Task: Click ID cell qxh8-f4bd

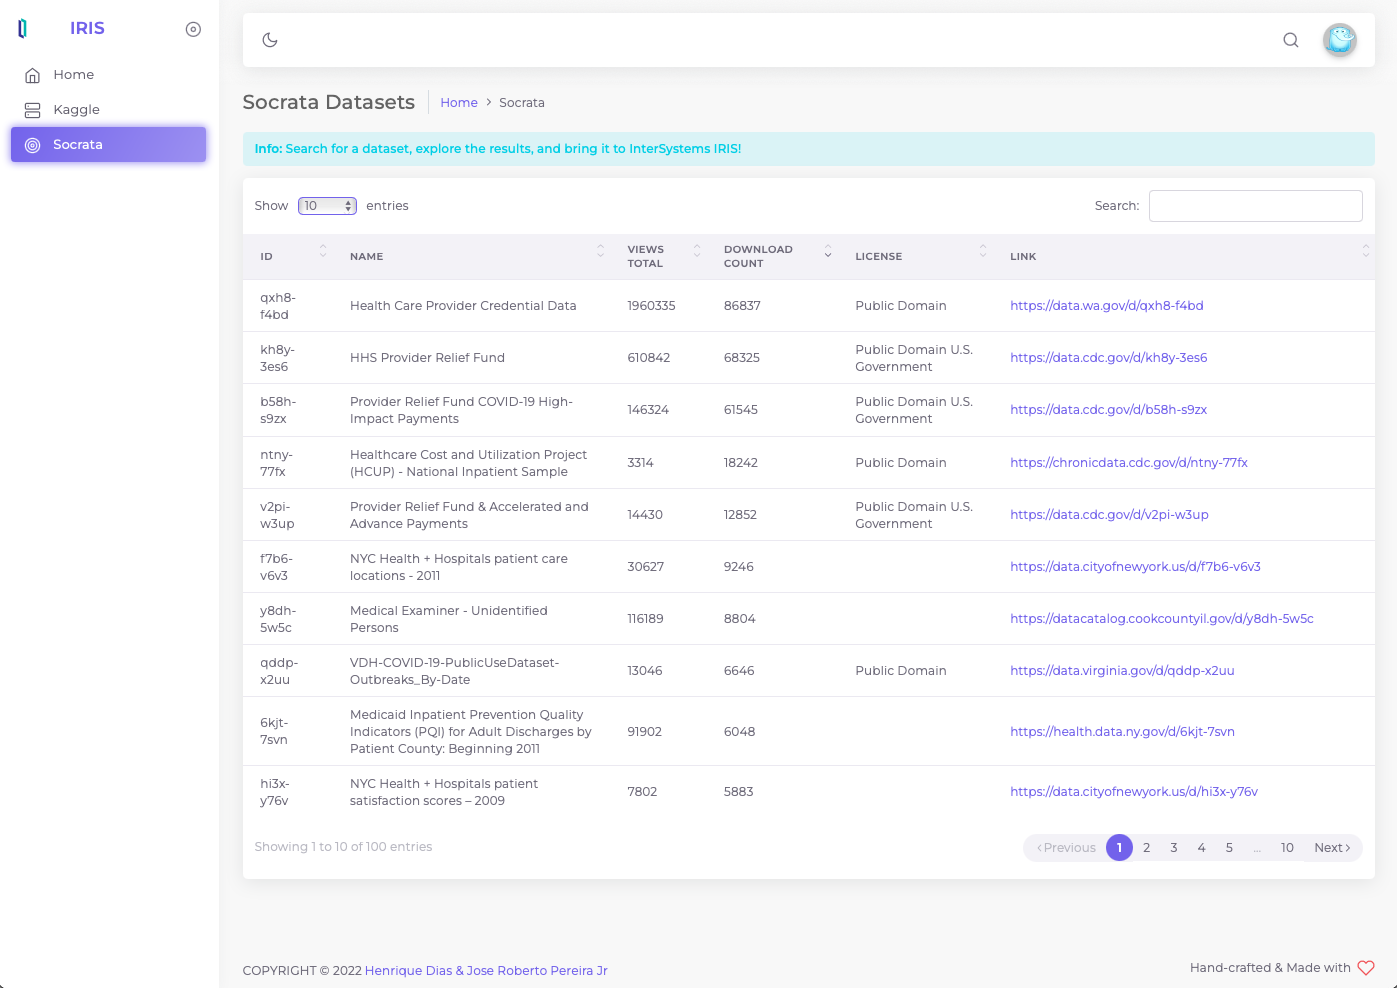Action: click(x=278, y=306)
